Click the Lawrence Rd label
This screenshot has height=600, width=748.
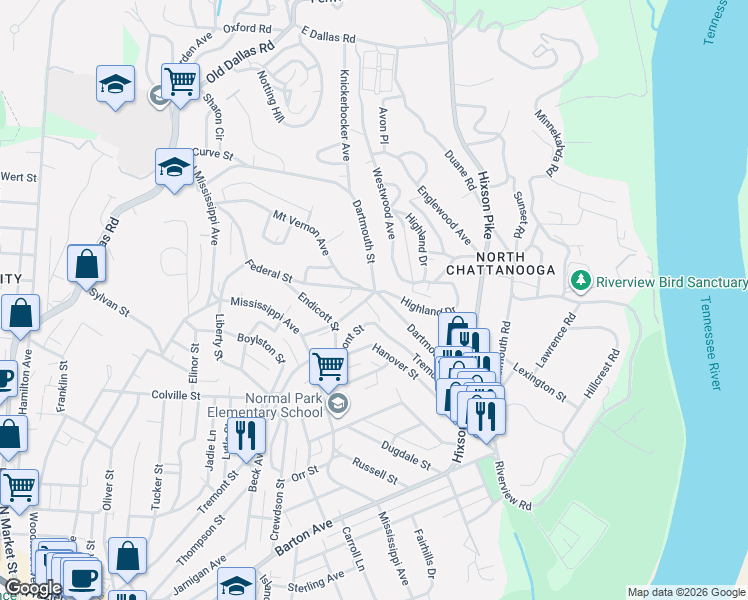[x=556, y=340]
